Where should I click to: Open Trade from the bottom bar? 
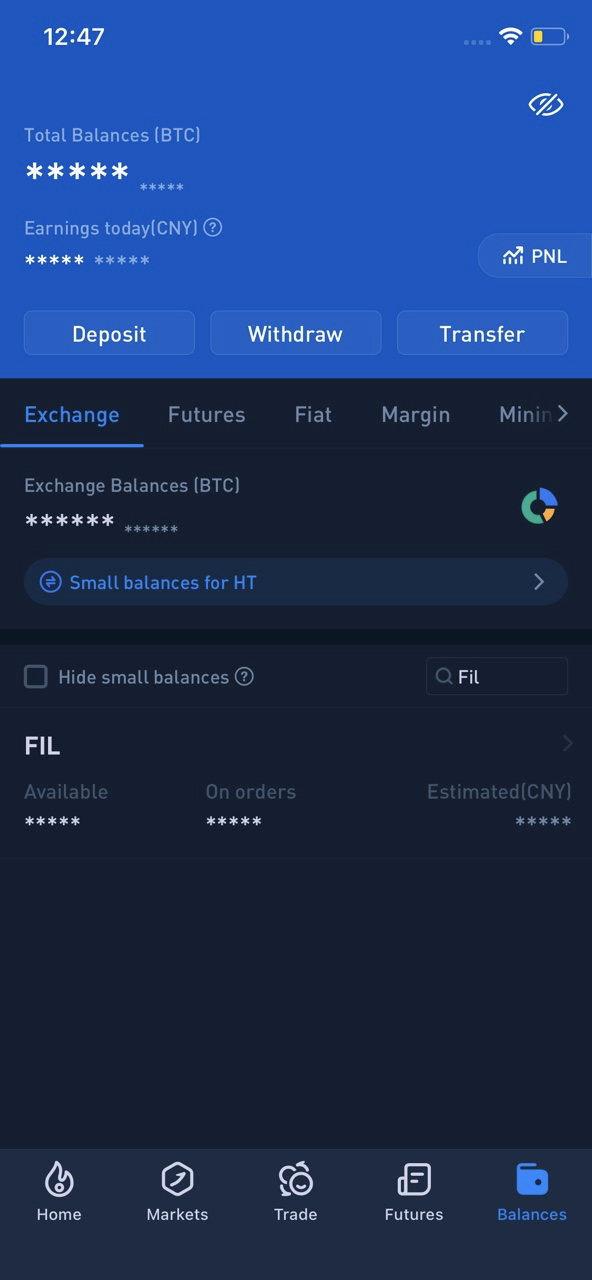point(296,1192)
